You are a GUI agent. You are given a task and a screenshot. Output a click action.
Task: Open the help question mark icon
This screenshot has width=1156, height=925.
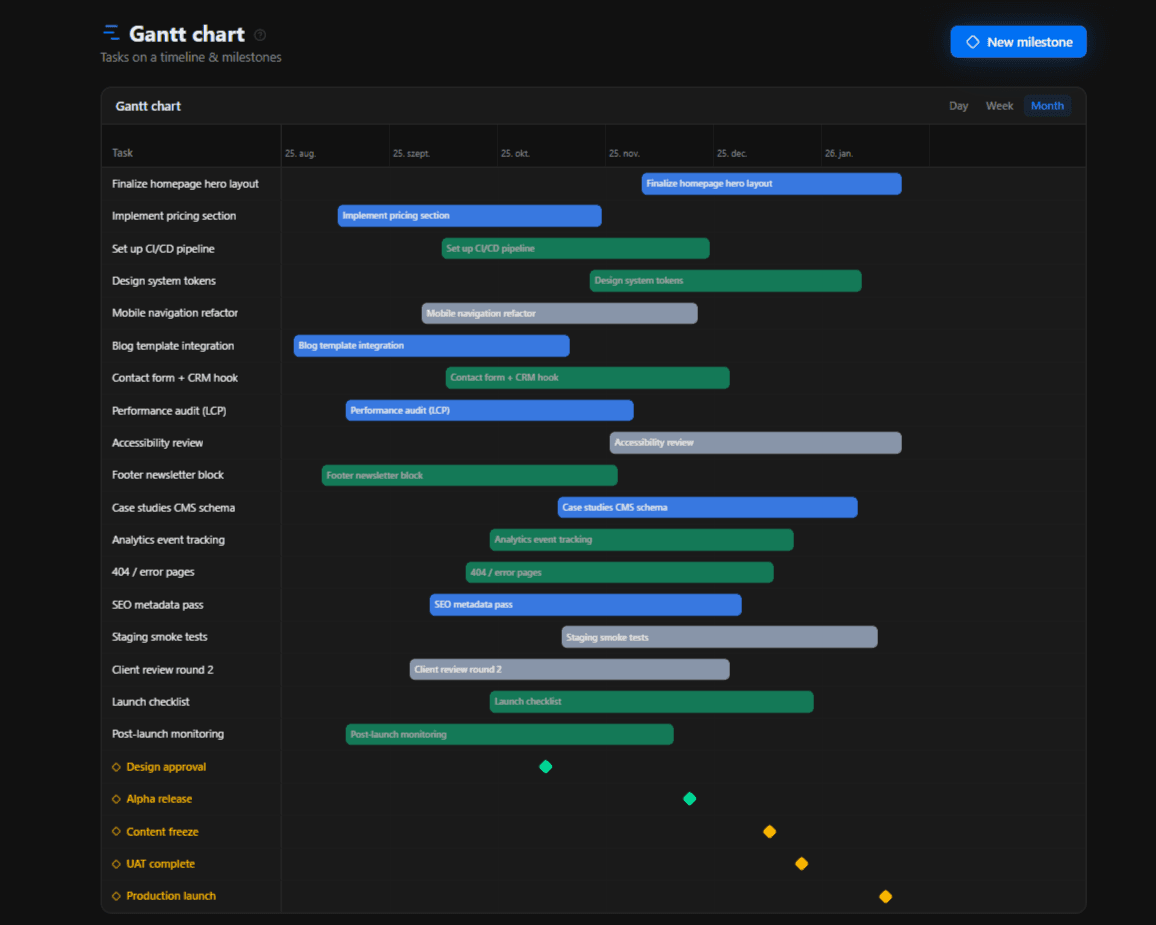tap(260, 35)
